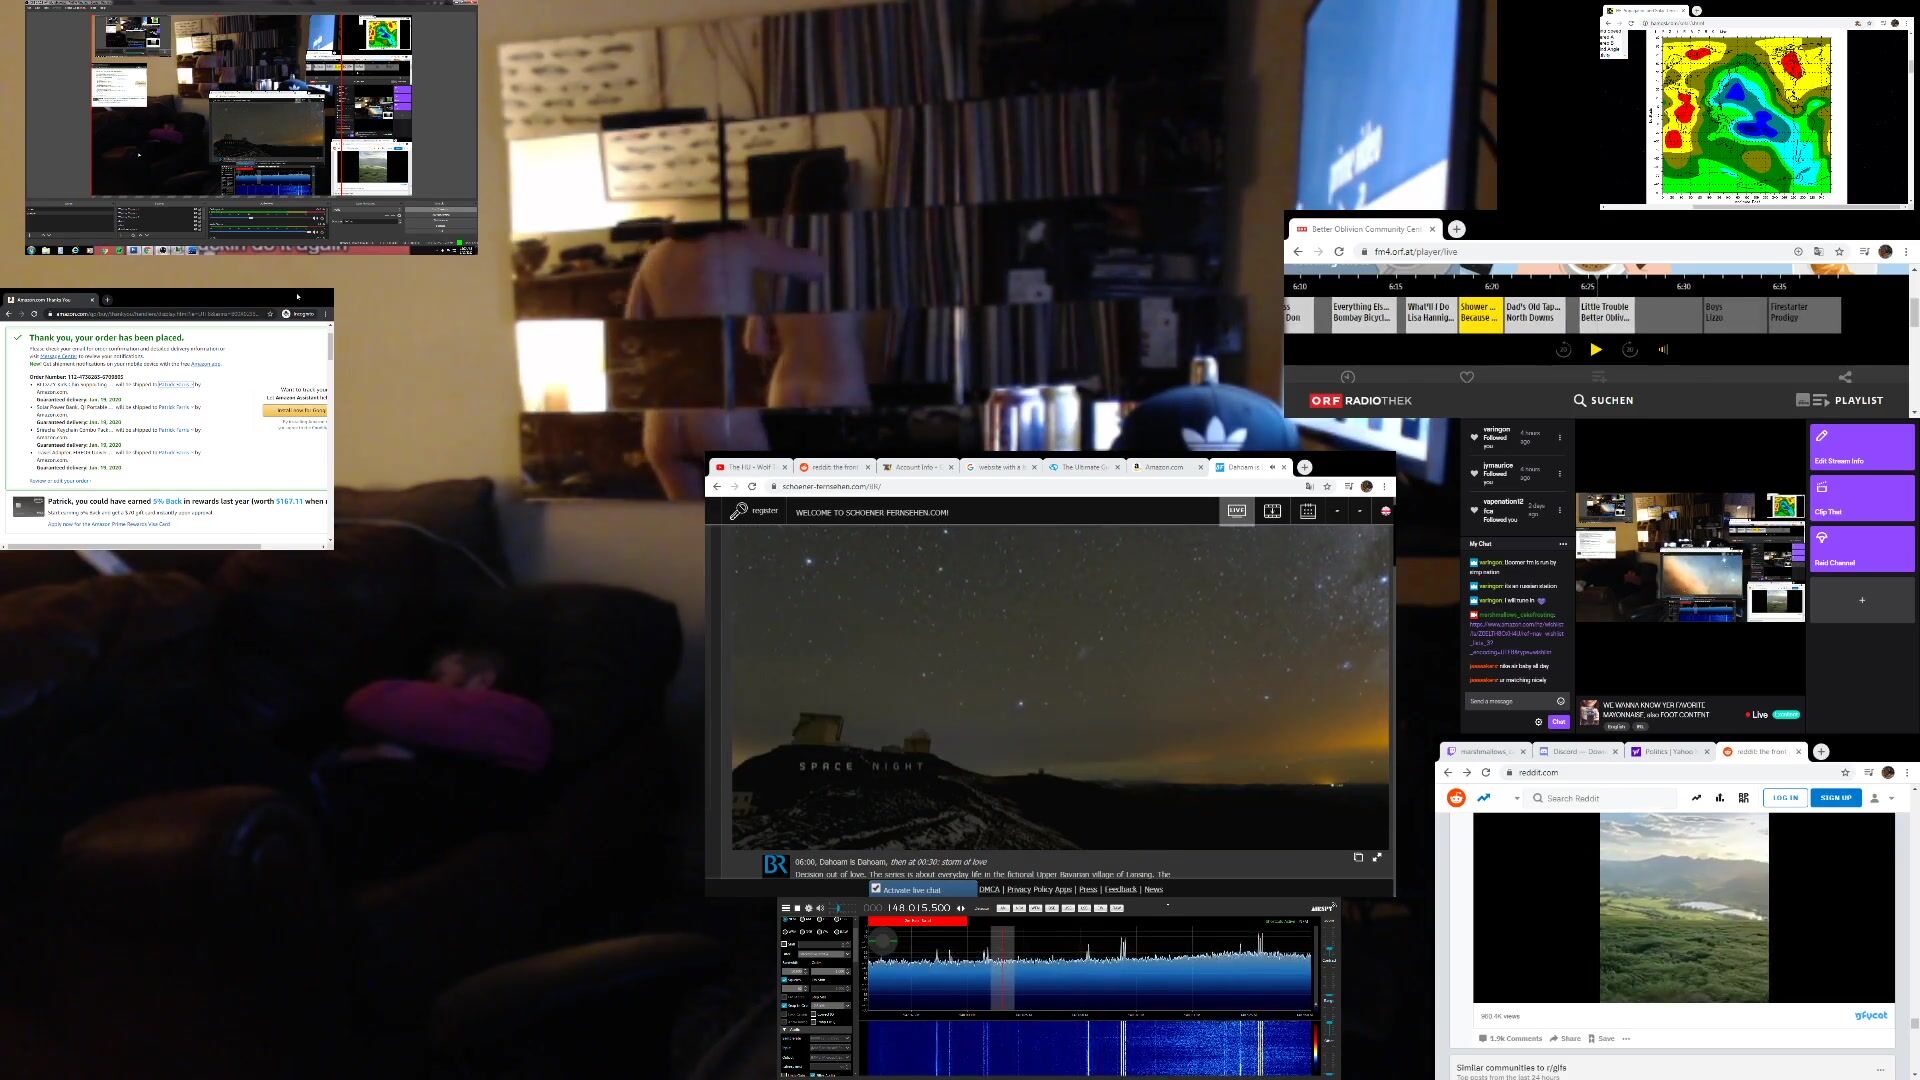Viewport: 1920px width, 1080px height.
Task: Open Reddit feed selector dropdown arrow
Action: pyautogui.click(x=1517, y=798)
